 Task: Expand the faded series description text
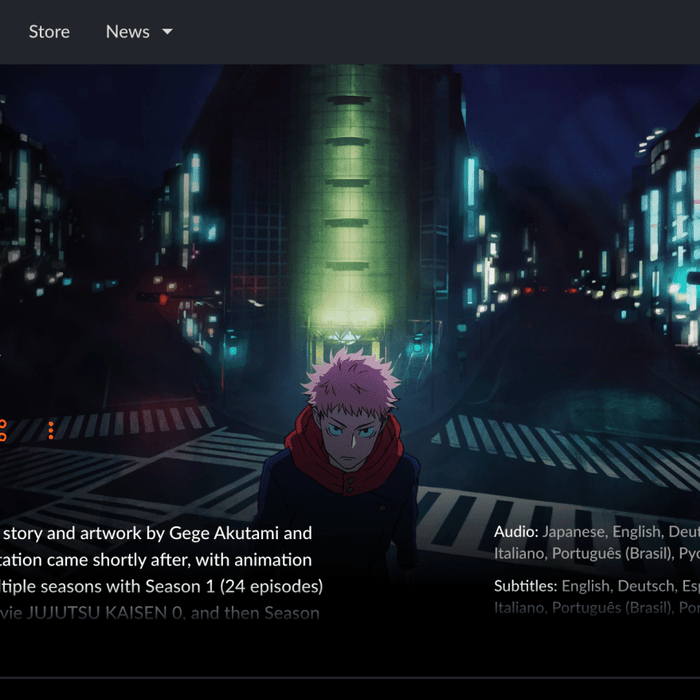coord(160,612)
